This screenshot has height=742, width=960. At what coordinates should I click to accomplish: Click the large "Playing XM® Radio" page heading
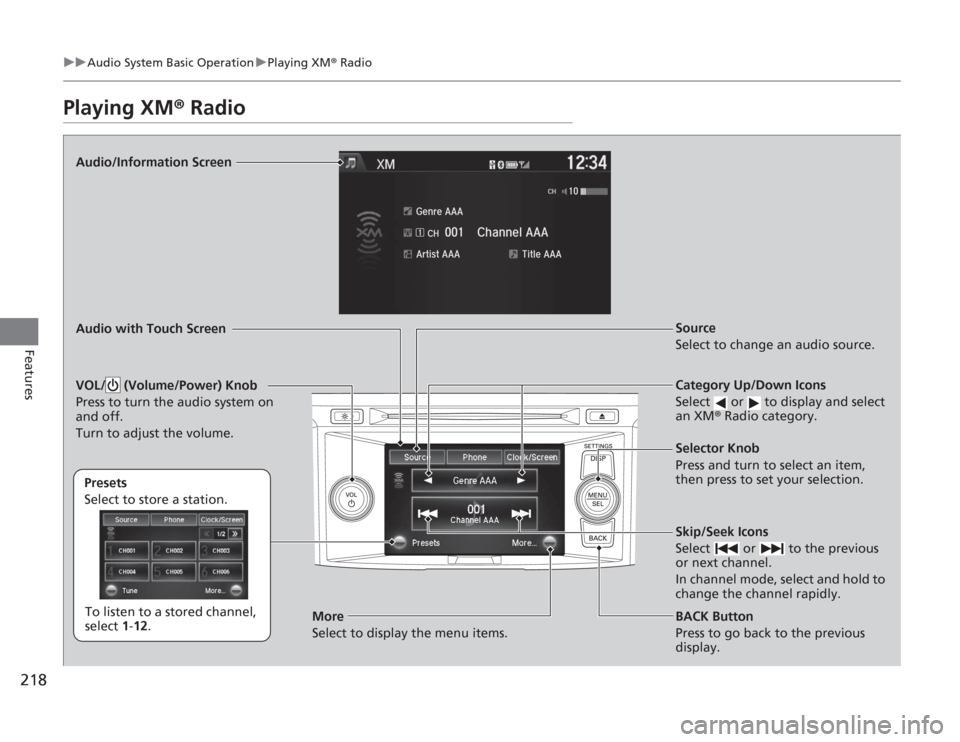(154, 108)
